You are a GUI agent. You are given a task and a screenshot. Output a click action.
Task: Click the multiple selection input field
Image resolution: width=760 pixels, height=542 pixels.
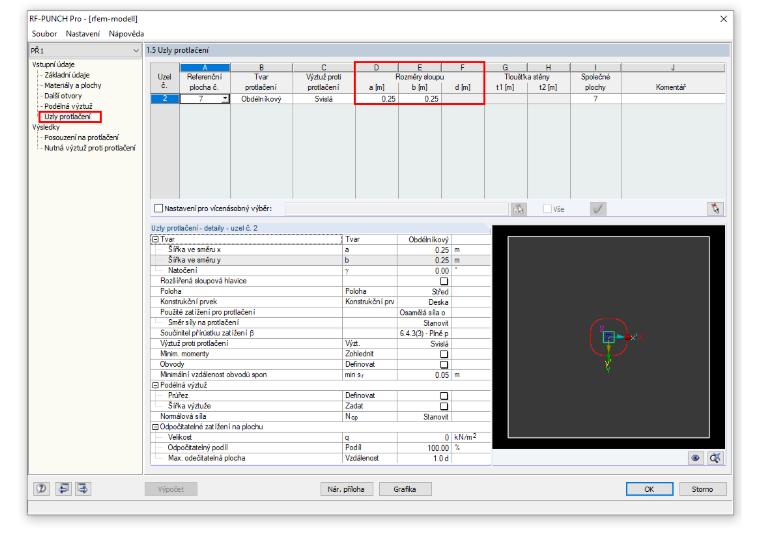396,209
